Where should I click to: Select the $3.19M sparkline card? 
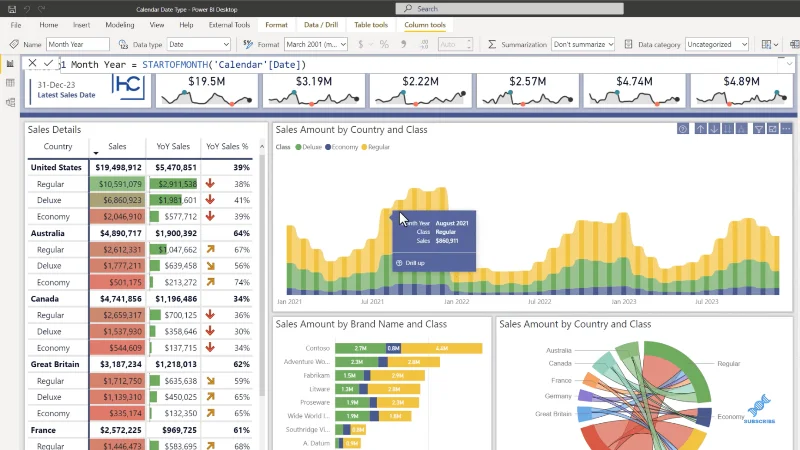(314, 91)
